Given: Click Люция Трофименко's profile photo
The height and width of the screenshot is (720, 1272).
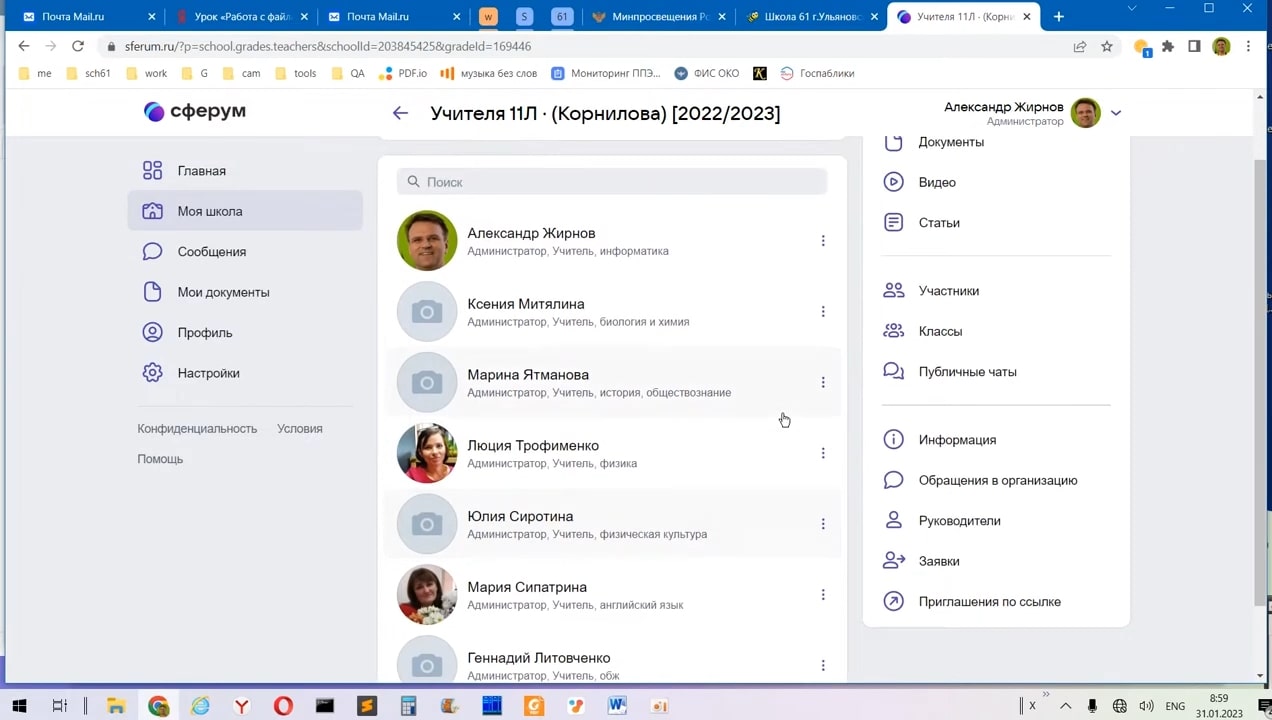Looking at the screenshot, I should pos(427,453).
